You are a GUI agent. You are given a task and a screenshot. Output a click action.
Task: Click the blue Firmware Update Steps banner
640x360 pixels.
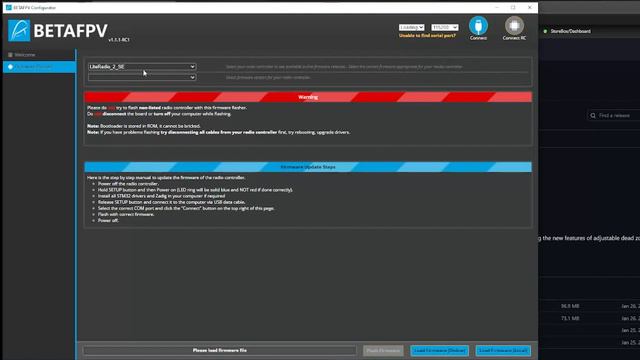click(x=308, y=167)
